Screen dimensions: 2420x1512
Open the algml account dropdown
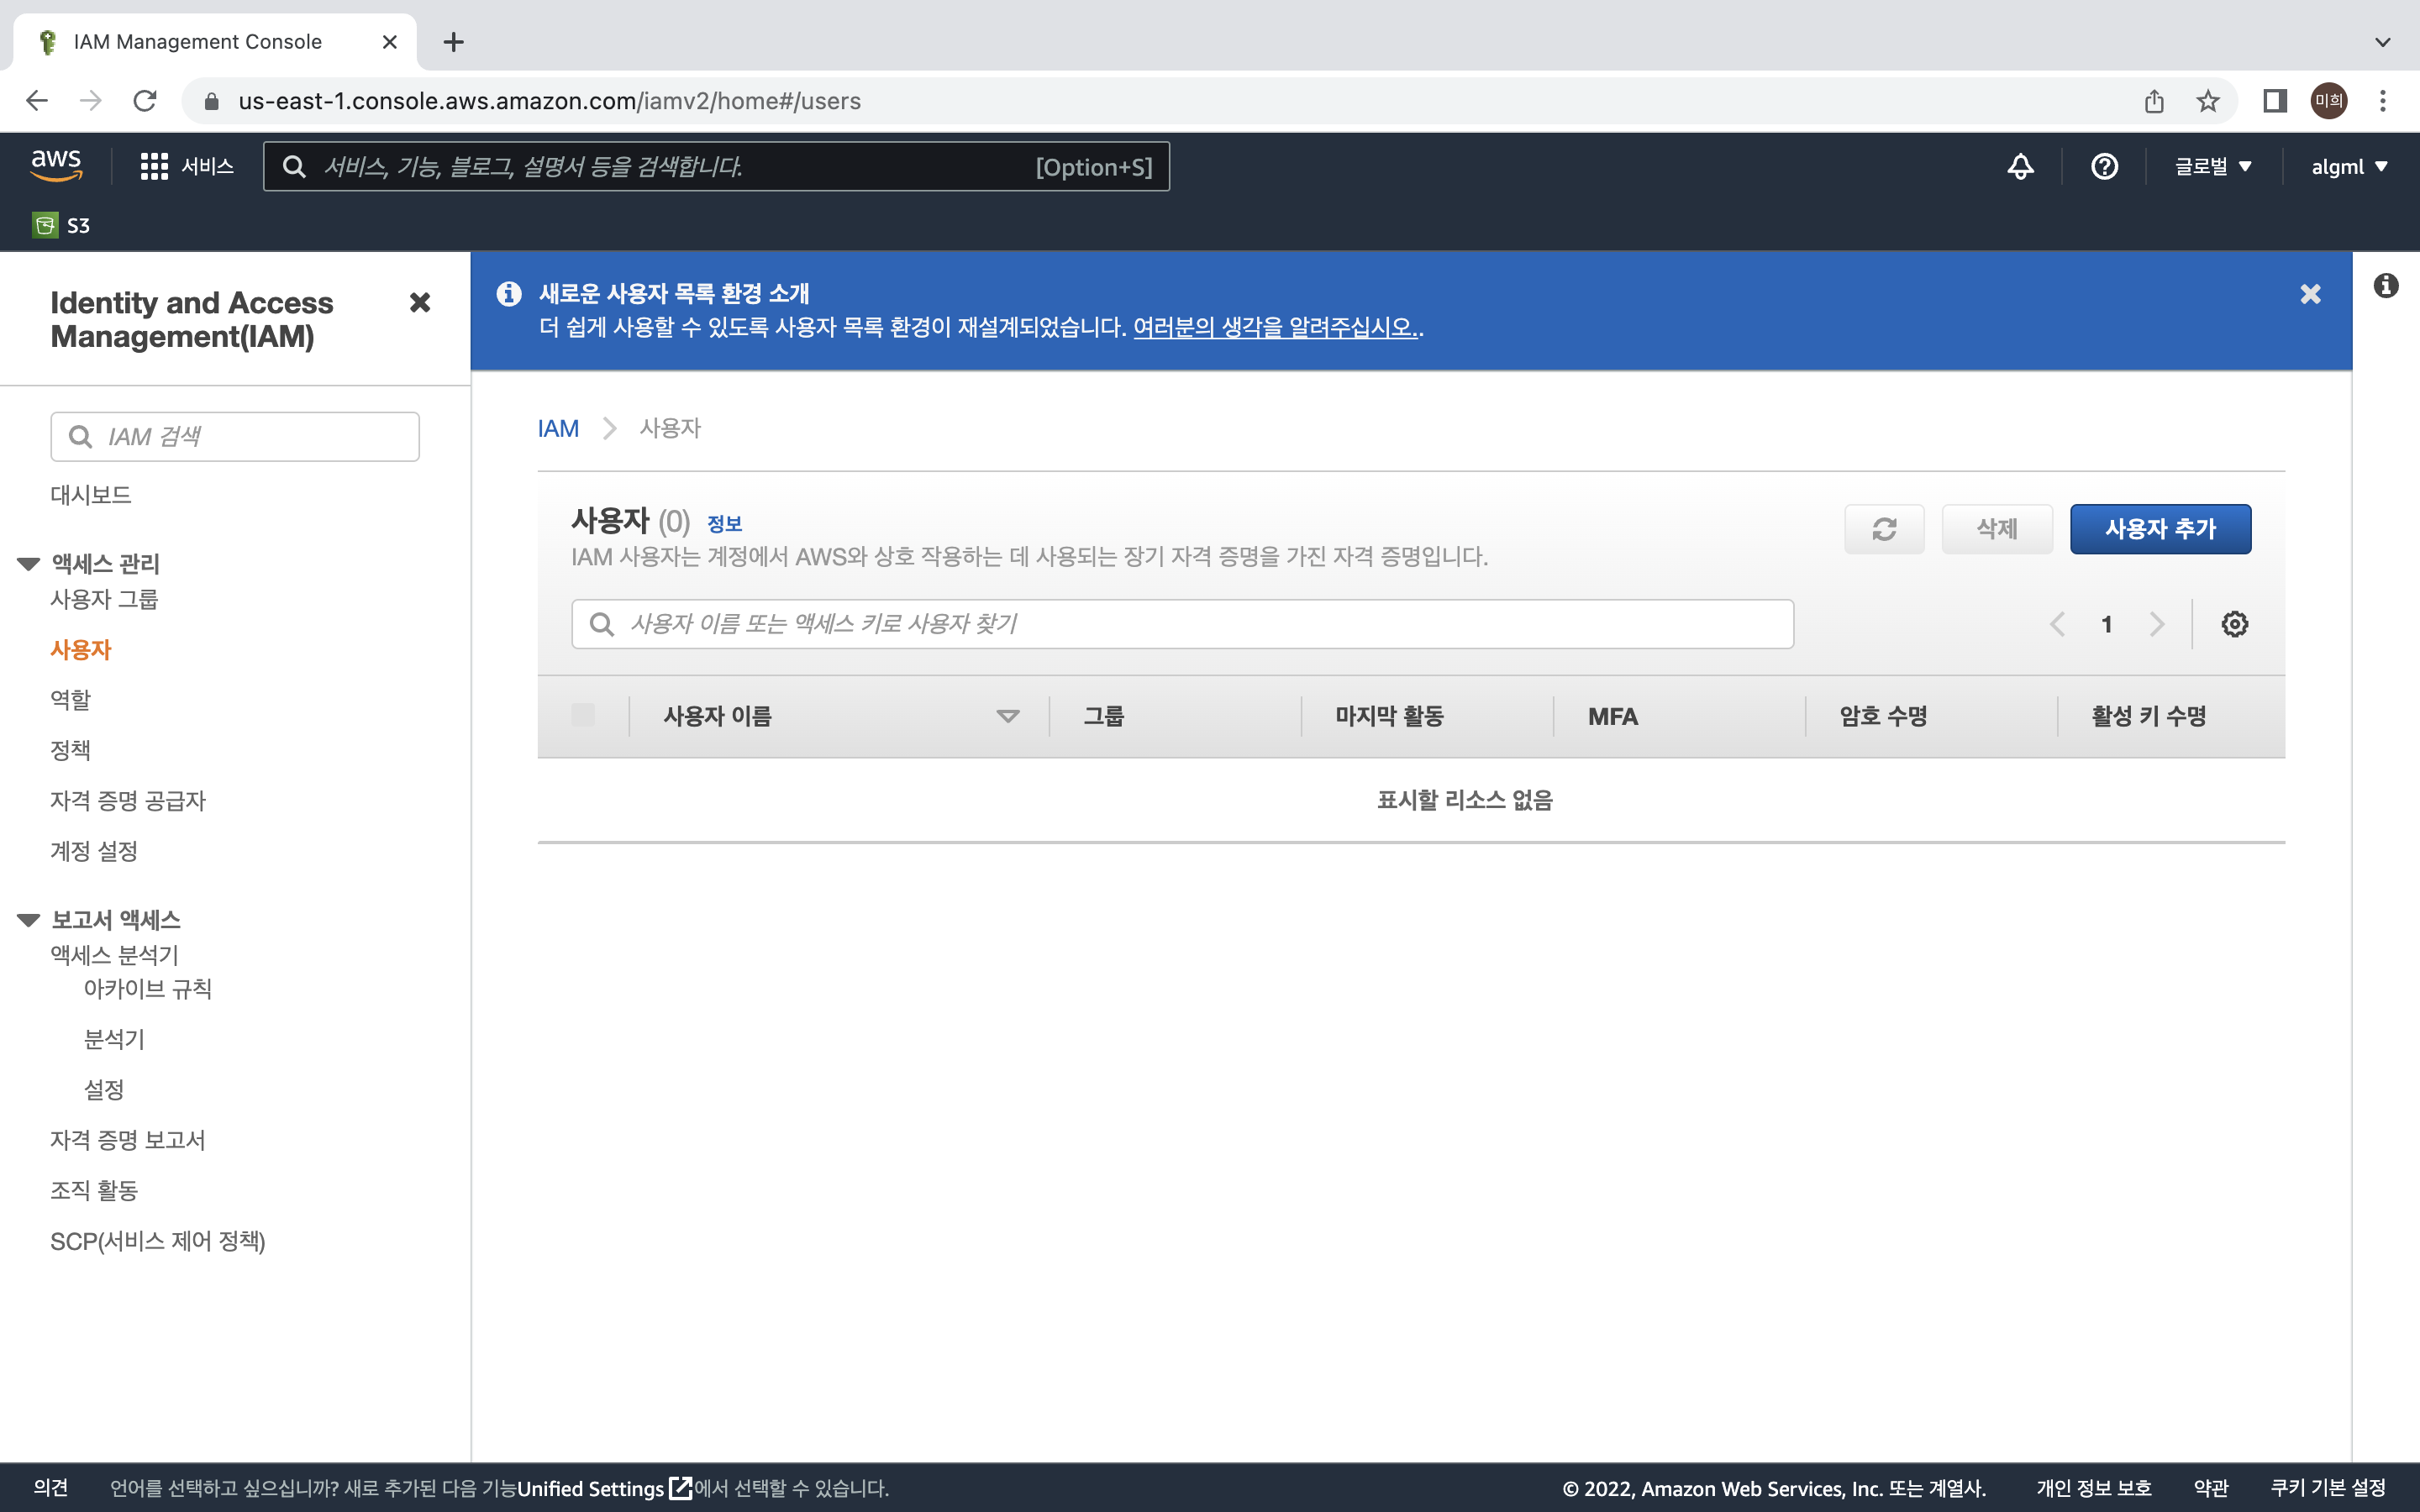(x=2349, y=166)
